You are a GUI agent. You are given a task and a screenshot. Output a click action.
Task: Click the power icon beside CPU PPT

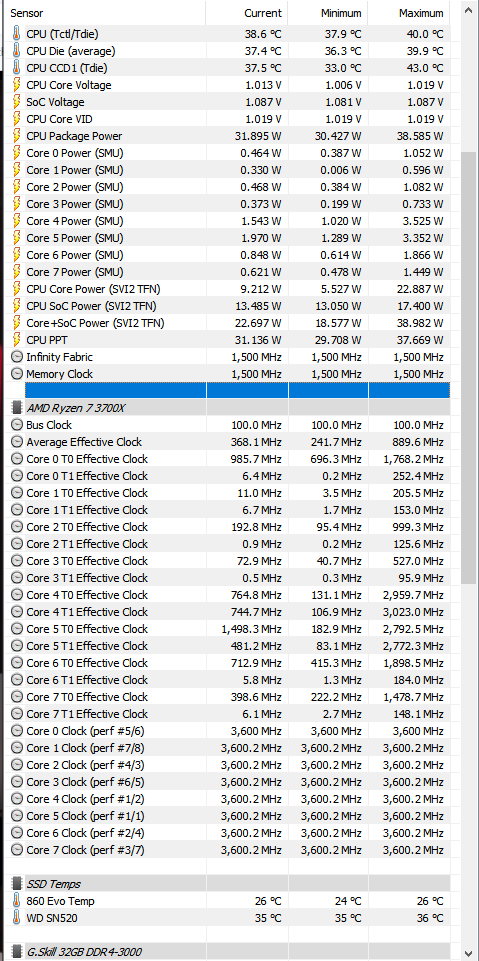(17, 340)
